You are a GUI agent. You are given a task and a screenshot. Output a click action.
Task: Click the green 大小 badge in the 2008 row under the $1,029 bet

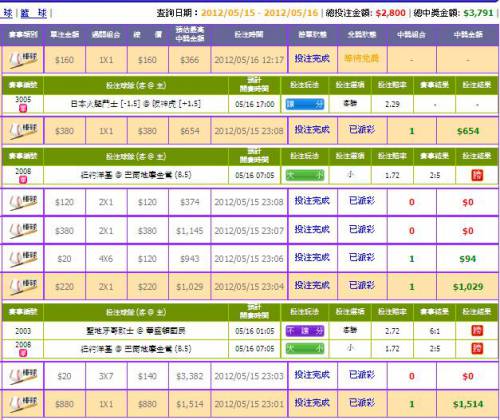[305, 349]
